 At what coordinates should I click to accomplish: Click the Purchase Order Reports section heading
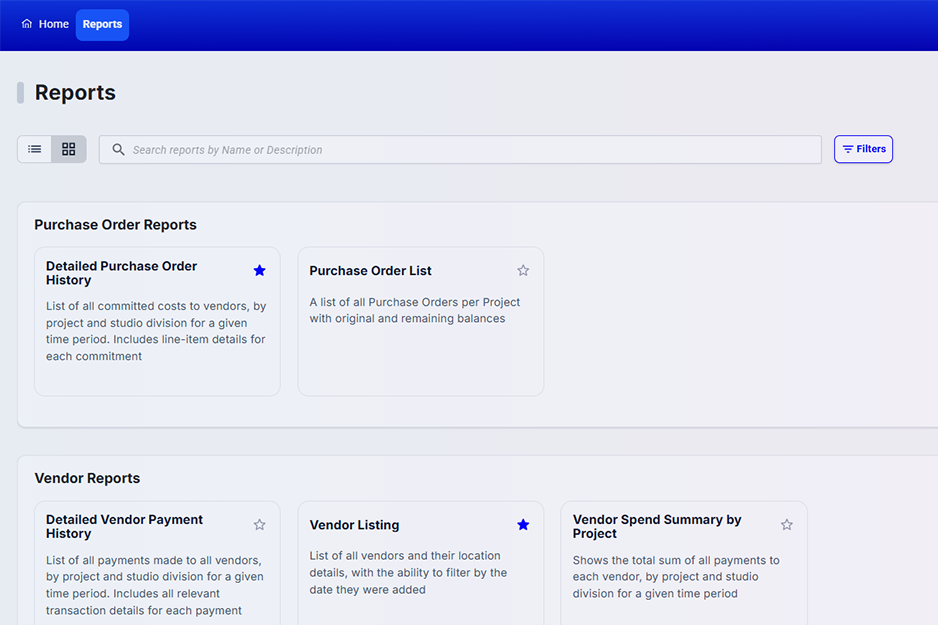(115, 225)
